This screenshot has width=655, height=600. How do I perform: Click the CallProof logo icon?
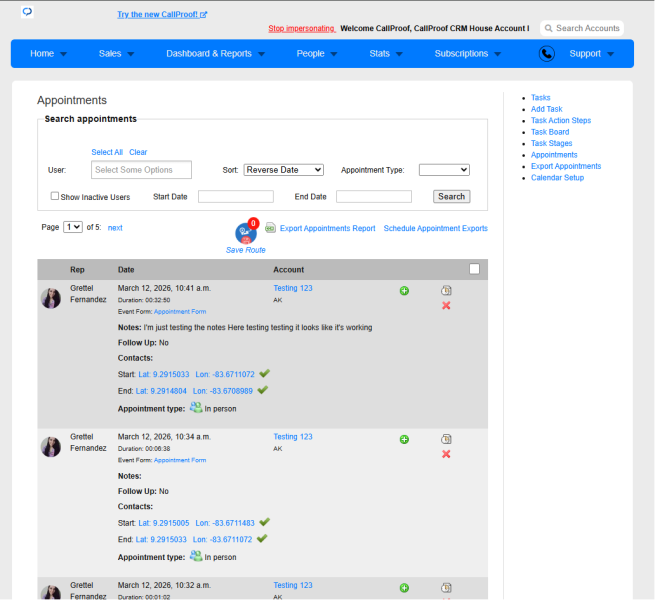[x=27, y=12]
